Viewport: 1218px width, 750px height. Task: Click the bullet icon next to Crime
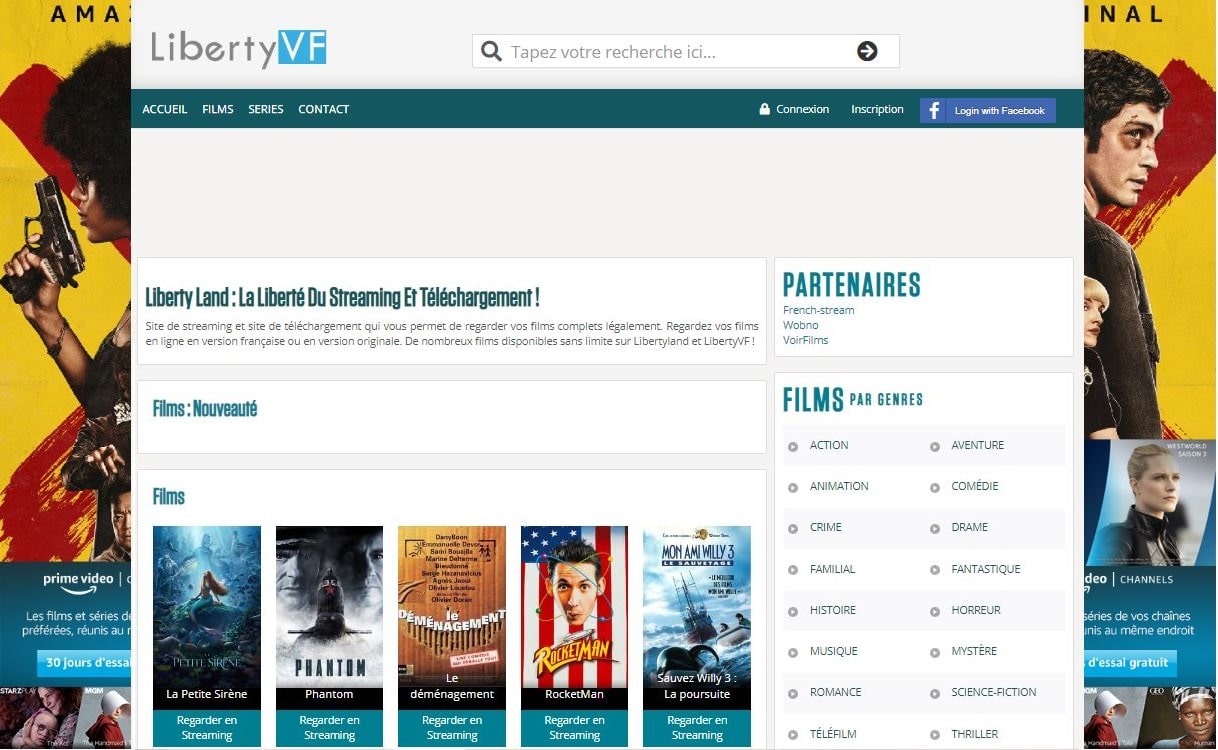pyautogui.click(x=793, y=528)
